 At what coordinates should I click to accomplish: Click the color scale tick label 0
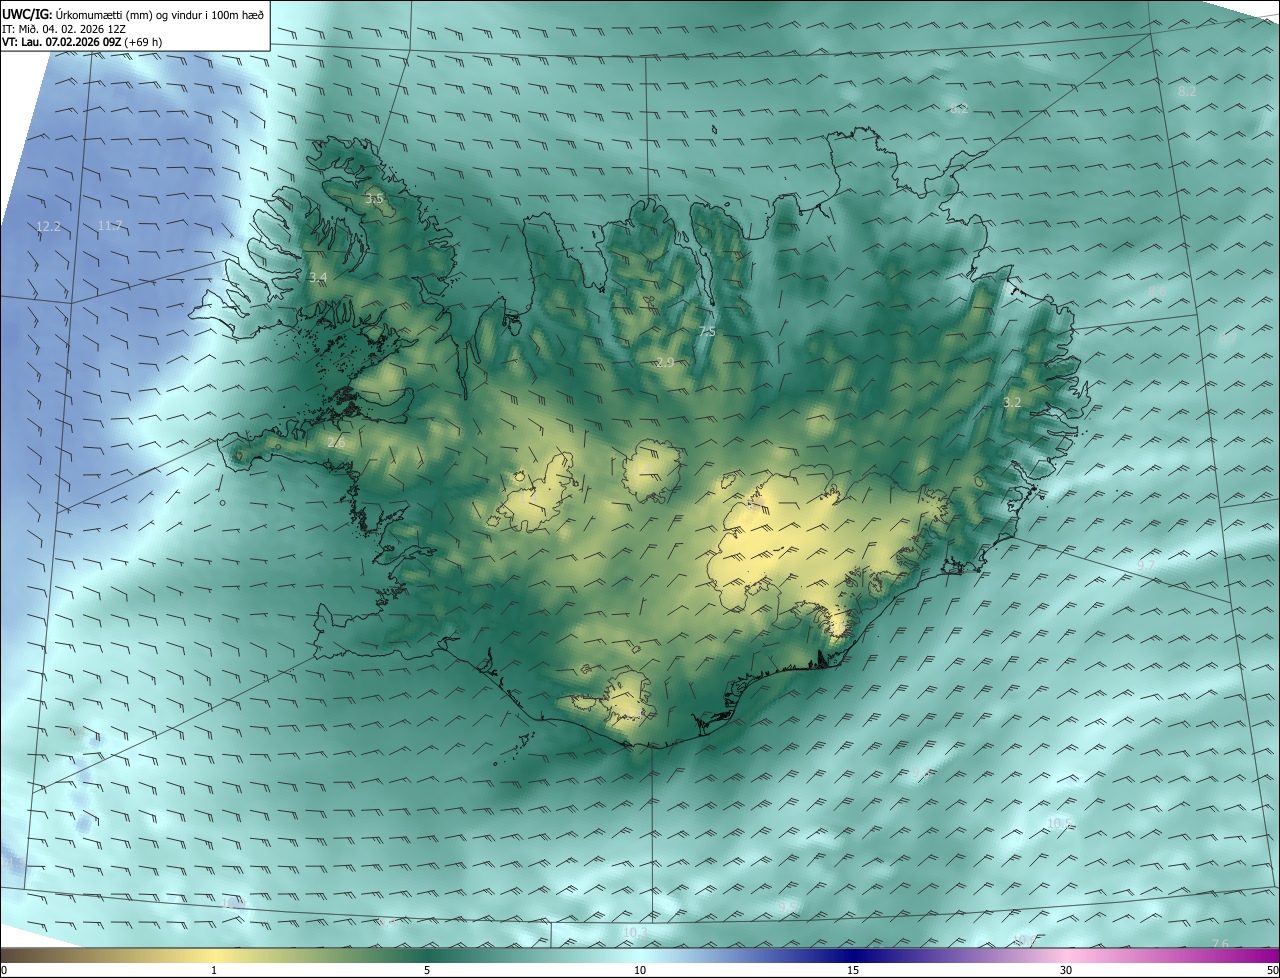click(x=4, y=970)
